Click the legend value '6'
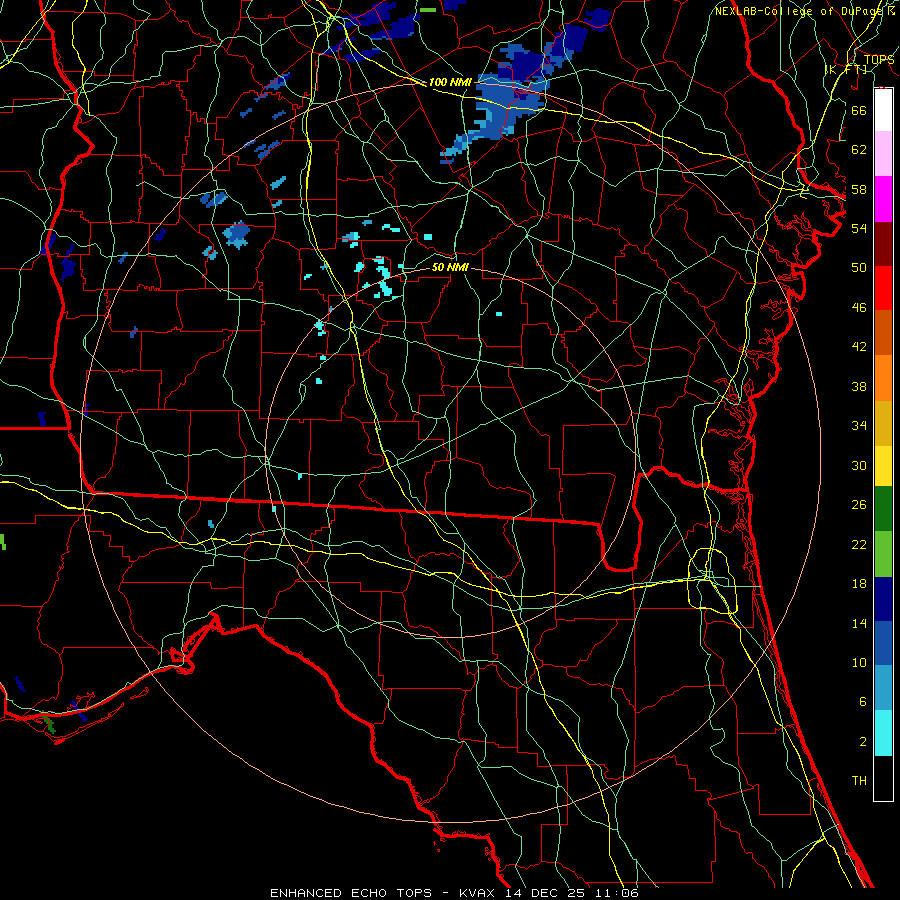Viewport: 900px width, 900px height. click(862, 702)
